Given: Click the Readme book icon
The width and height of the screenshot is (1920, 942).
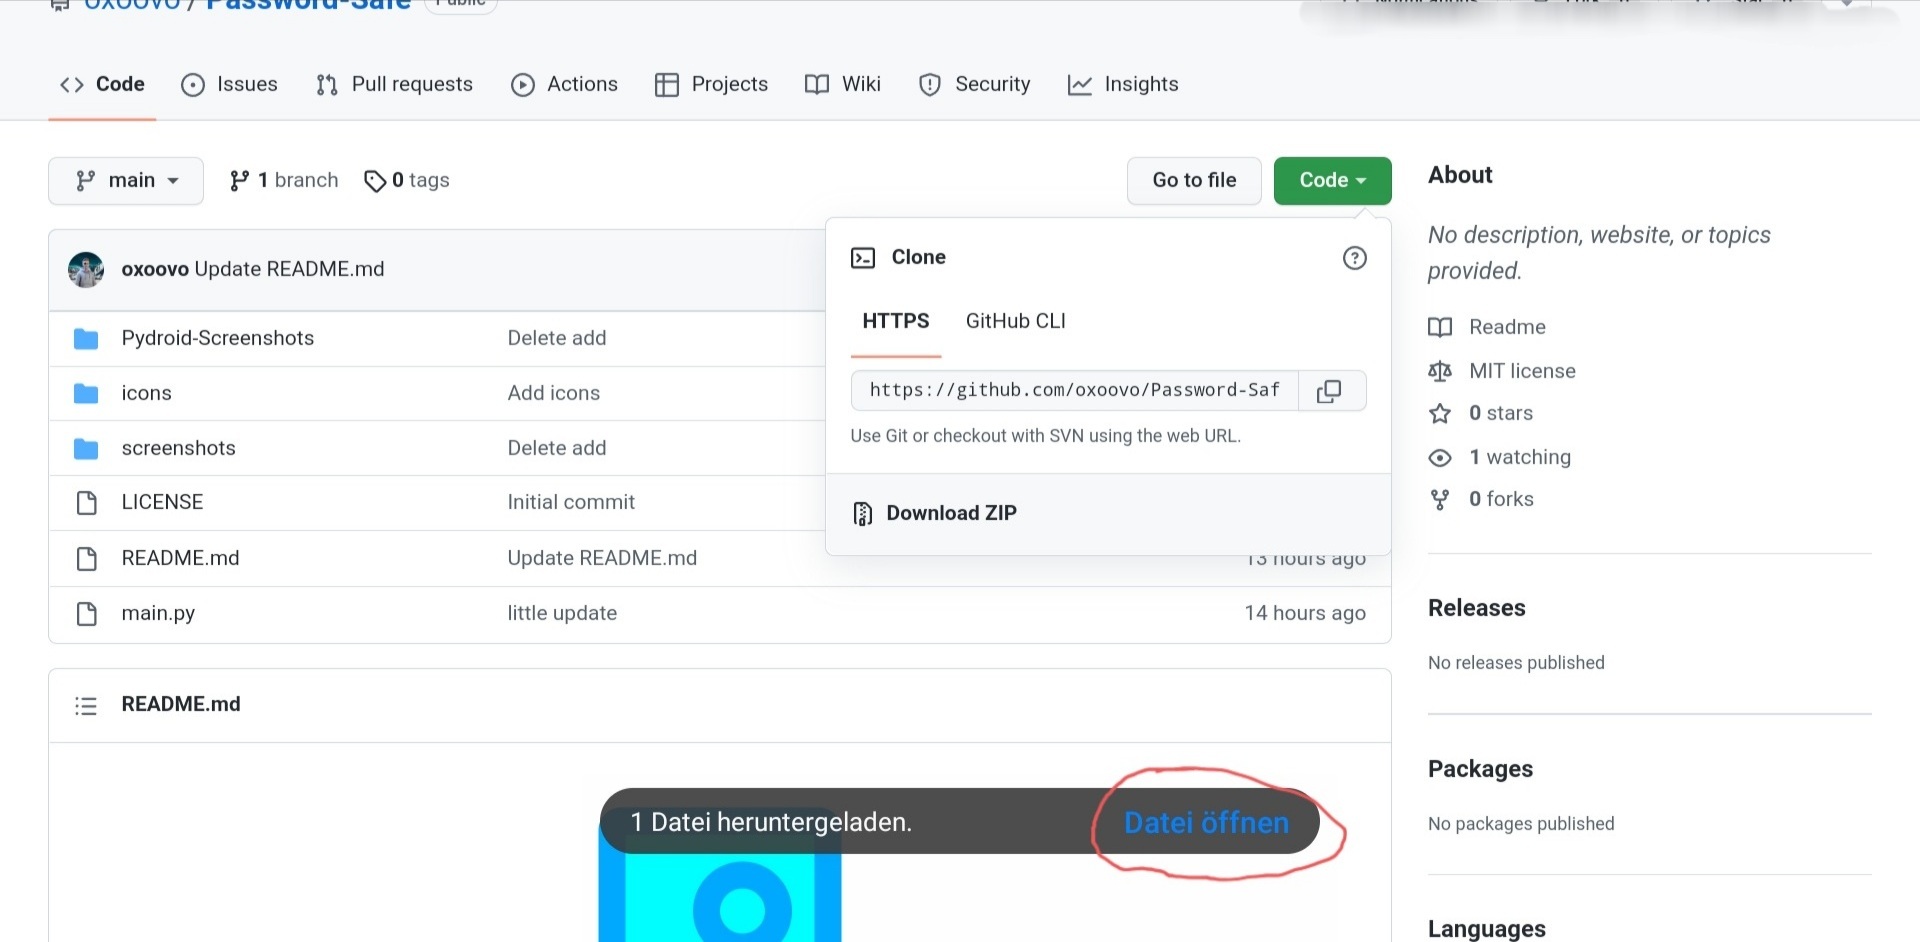Looking at the screenshot, I should 1440,327.
